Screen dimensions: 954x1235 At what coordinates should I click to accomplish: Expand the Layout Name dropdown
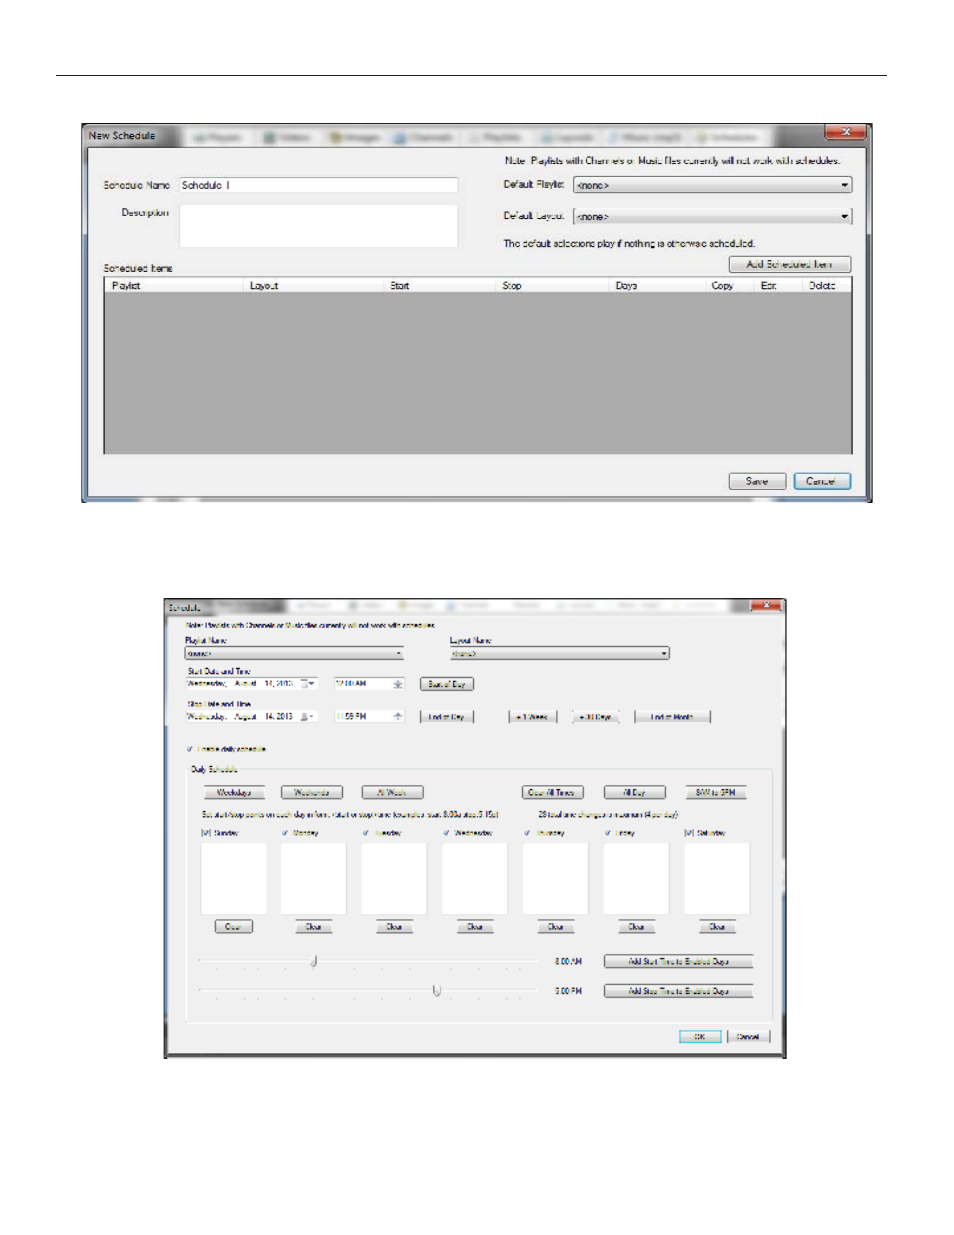559,653
